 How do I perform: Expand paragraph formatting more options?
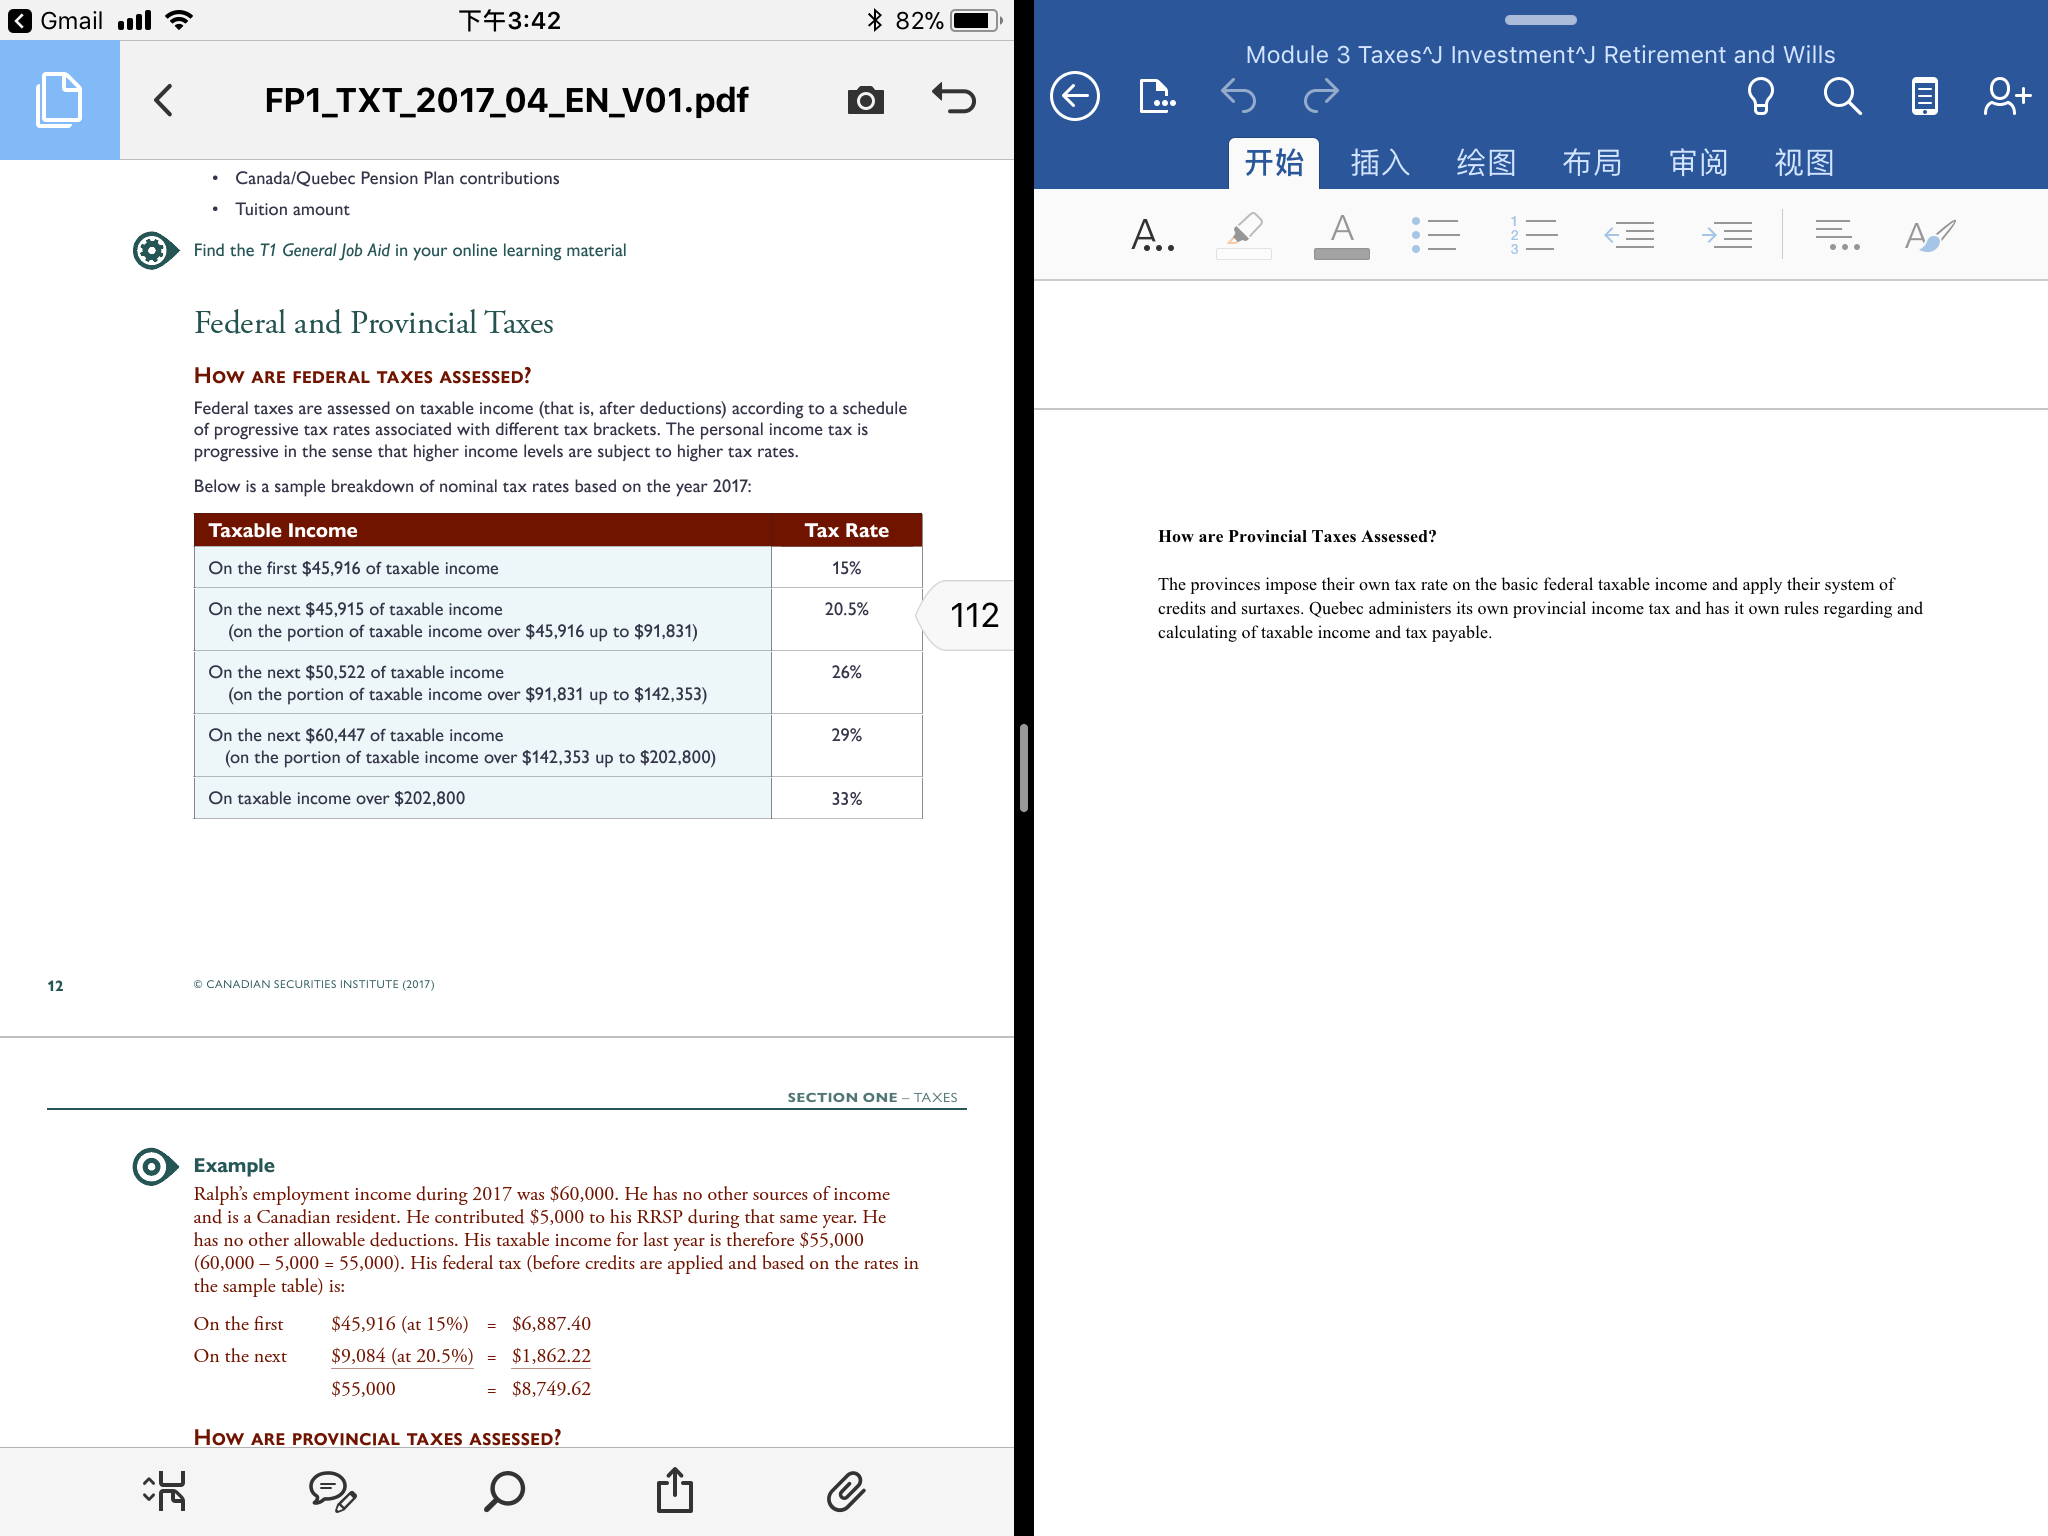click(1837, 235)
